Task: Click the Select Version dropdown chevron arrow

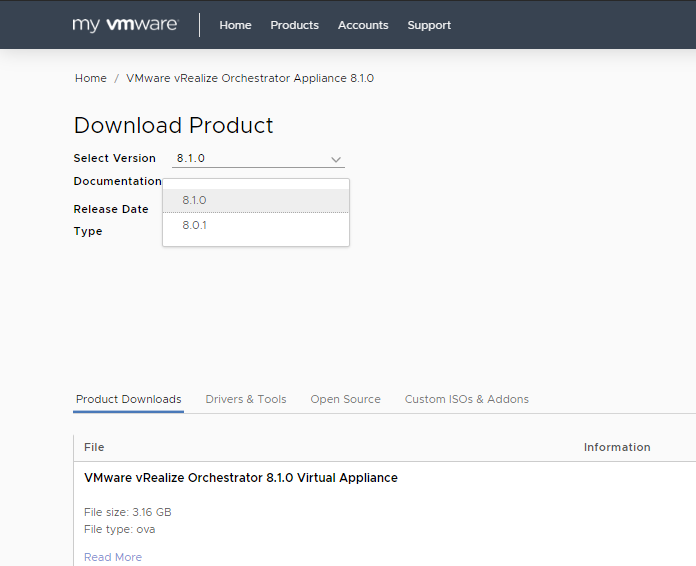Action: pos(336,159)
